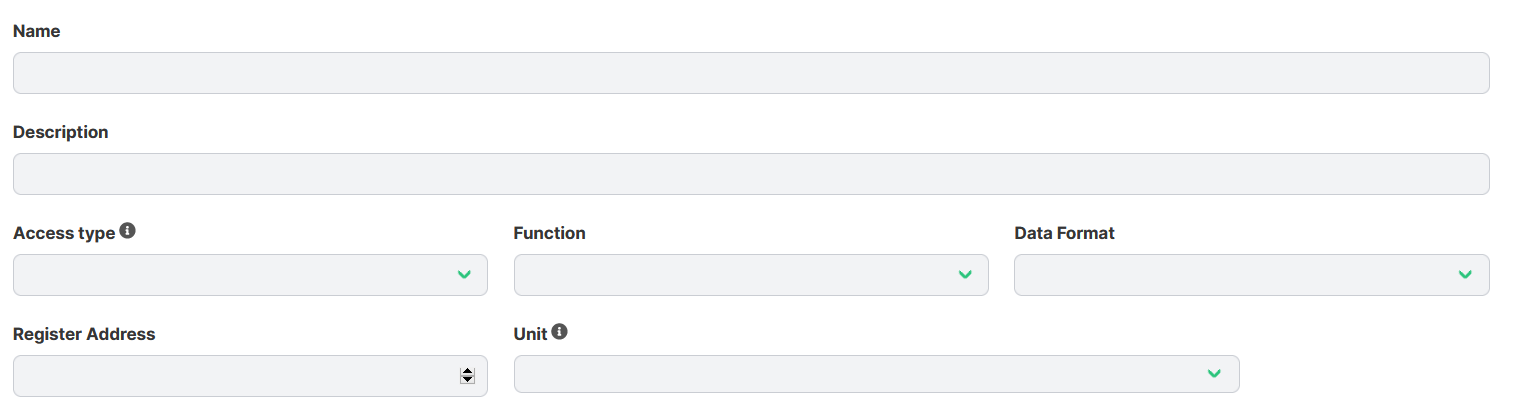The image size is (1524, 405).
Task: Focus the Name text field
Action: (x=751, y=73)
